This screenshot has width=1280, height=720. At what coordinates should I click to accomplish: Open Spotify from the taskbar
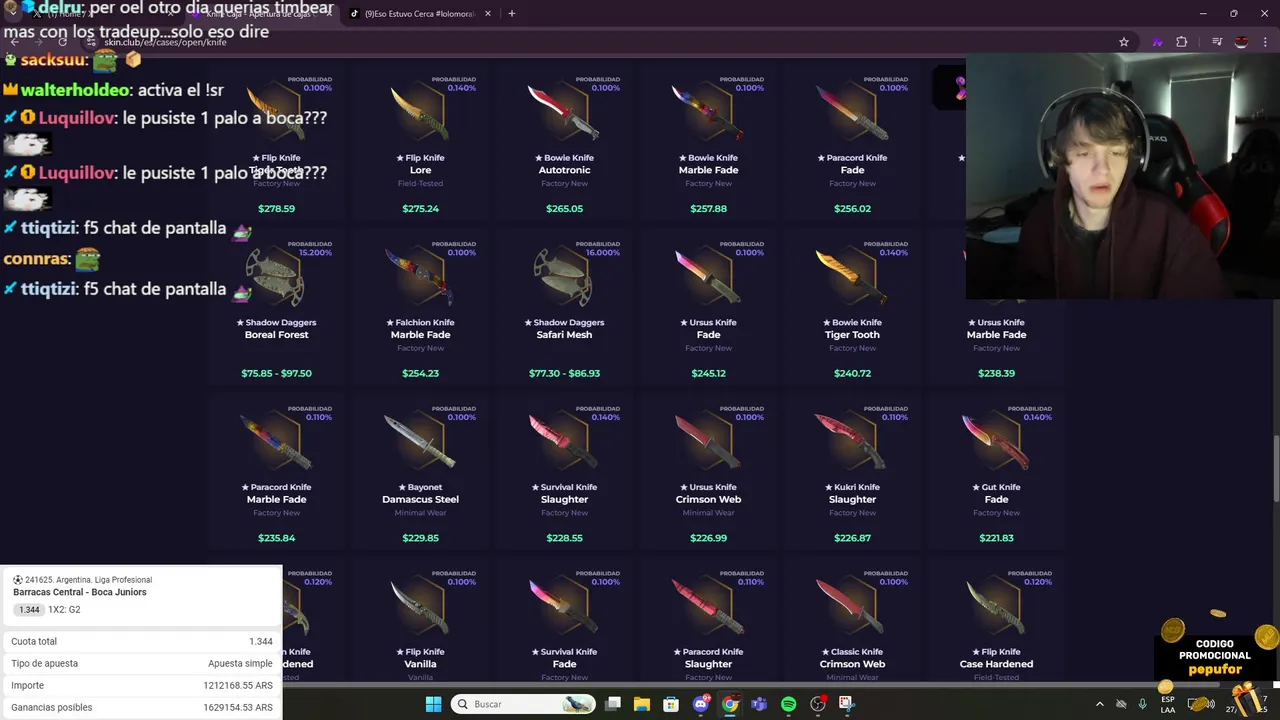coord(788,704)
